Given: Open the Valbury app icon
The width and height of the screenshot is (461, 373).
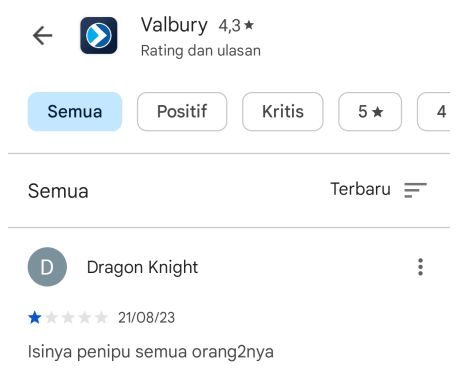Looking at the screenshot, I should (x=99, y=35).
